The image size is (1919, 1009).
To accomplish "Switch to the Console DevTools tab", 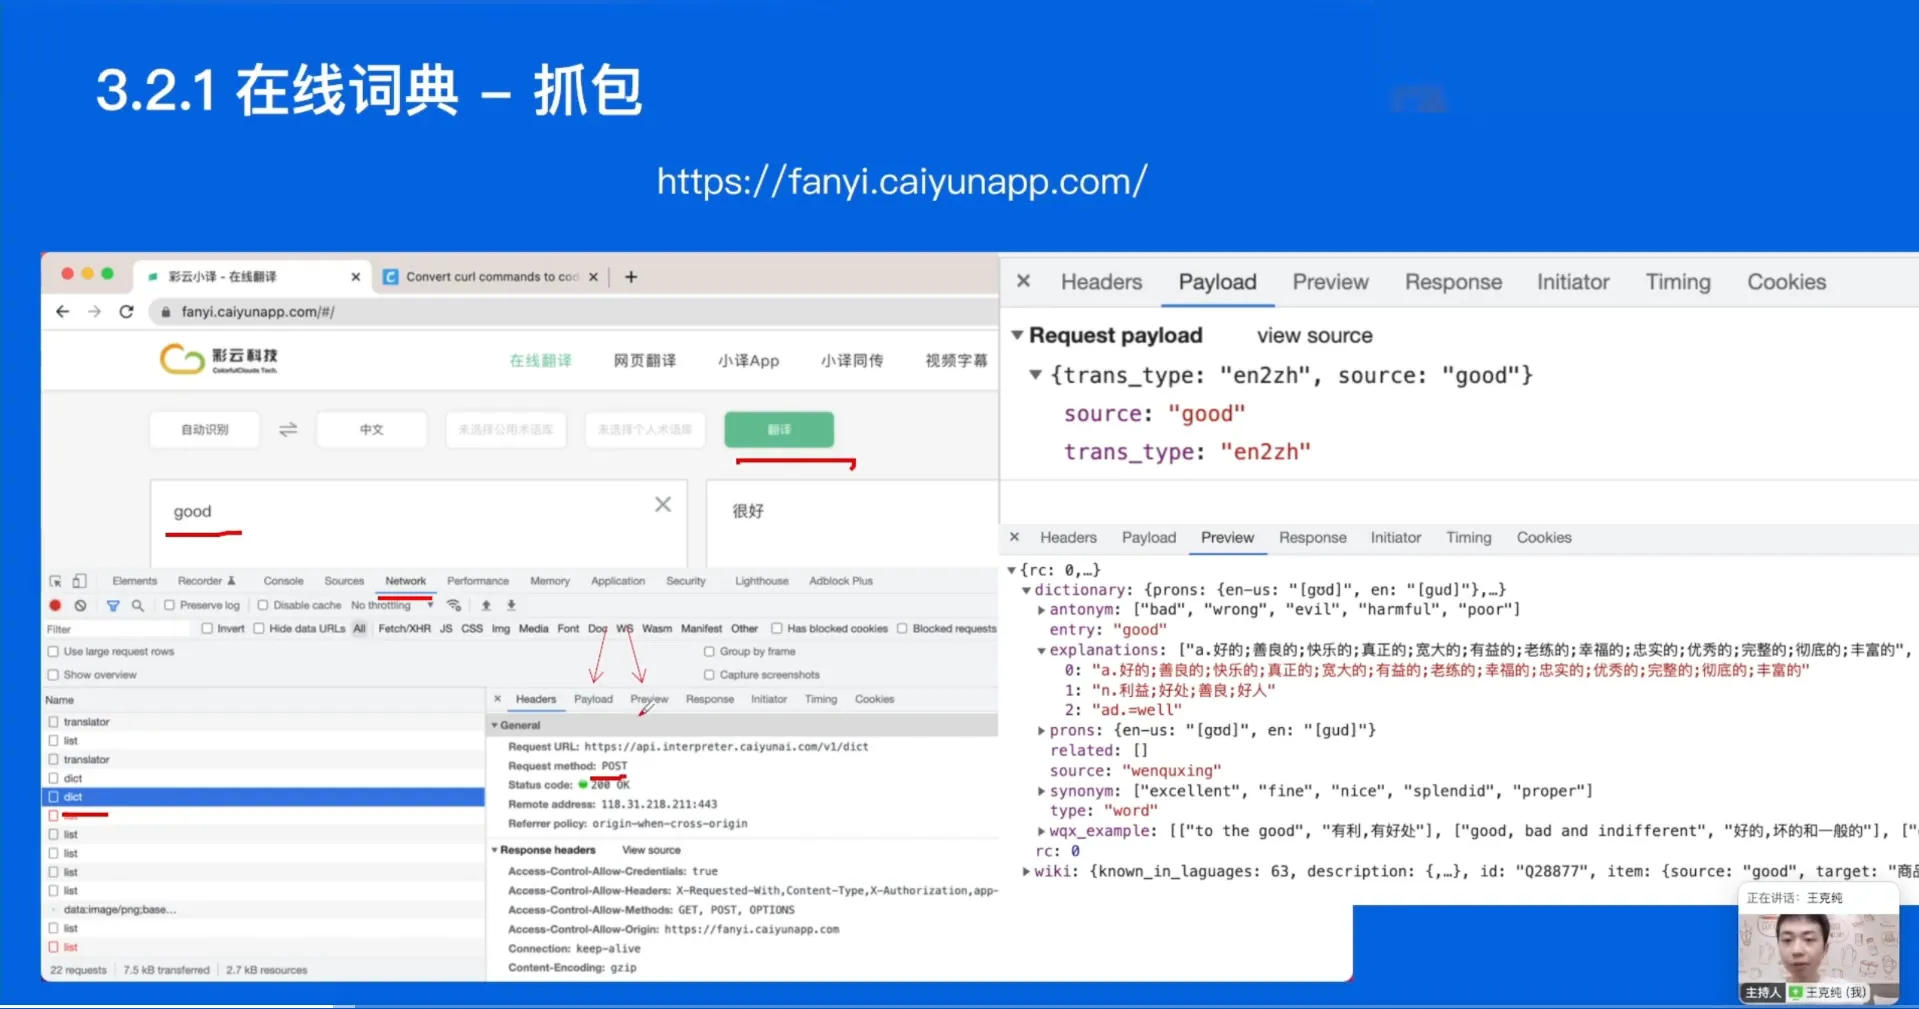I will [284, 581].
